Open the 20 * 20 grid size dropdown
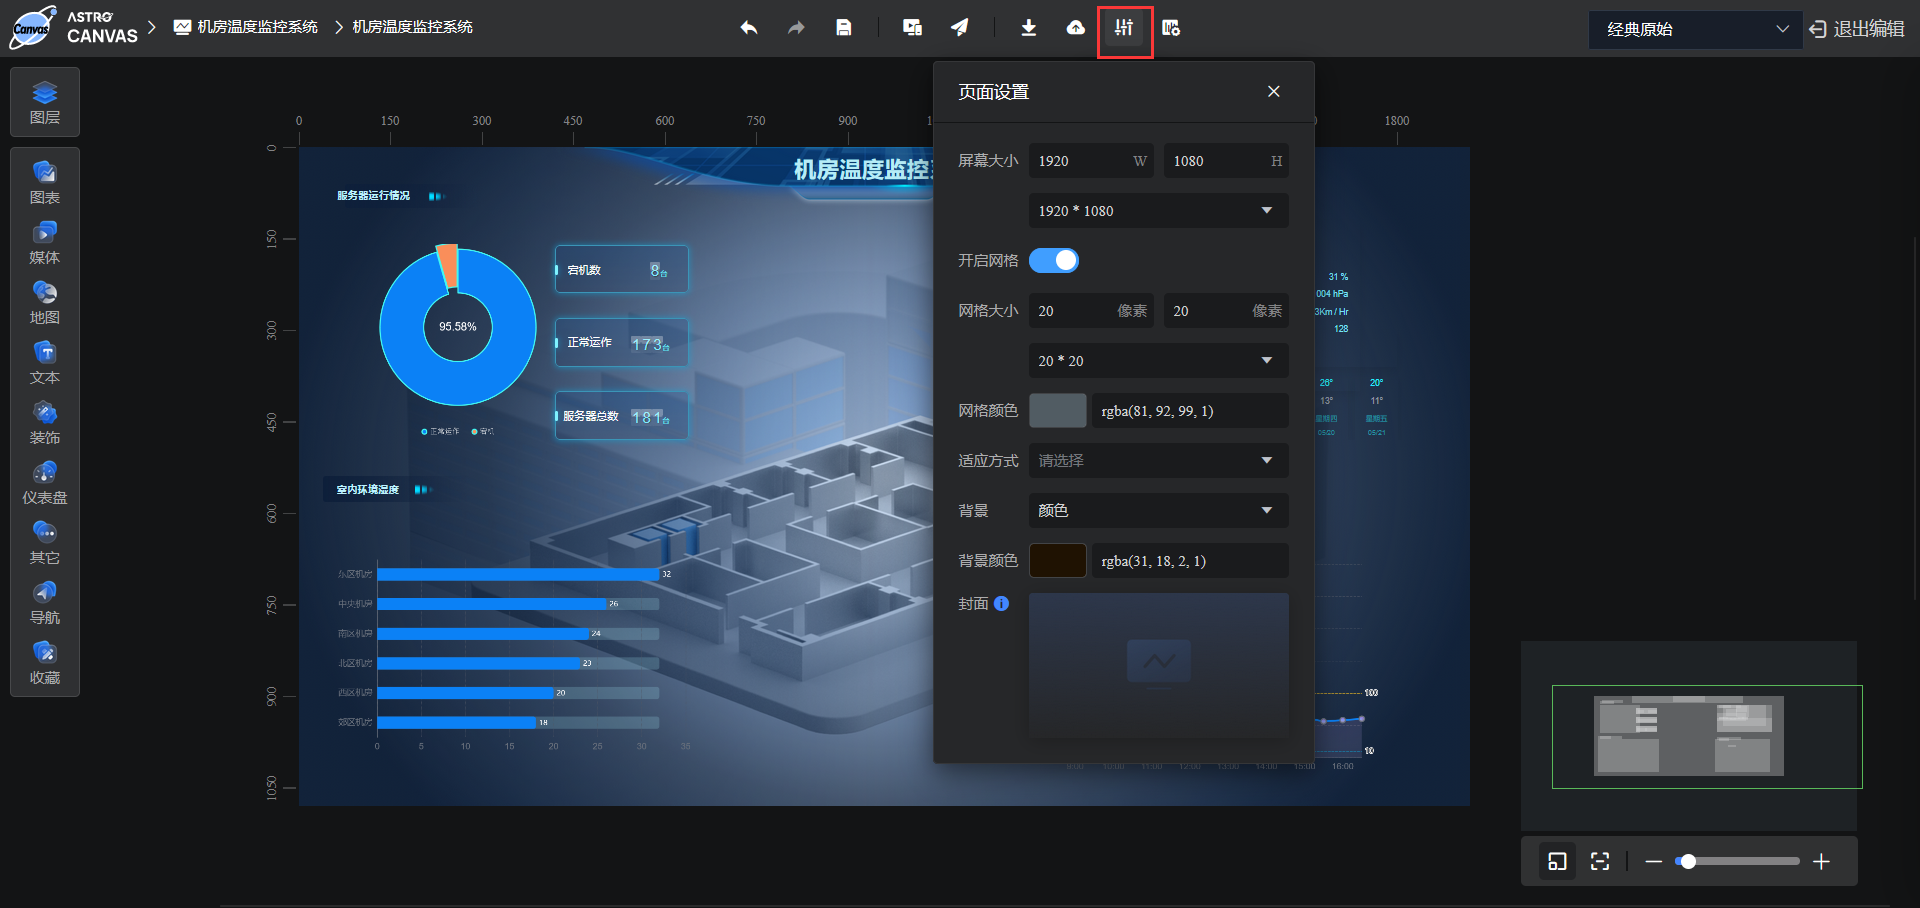Image resolution: width=1920 pixels, height=908 pixels. point(1158,360)
